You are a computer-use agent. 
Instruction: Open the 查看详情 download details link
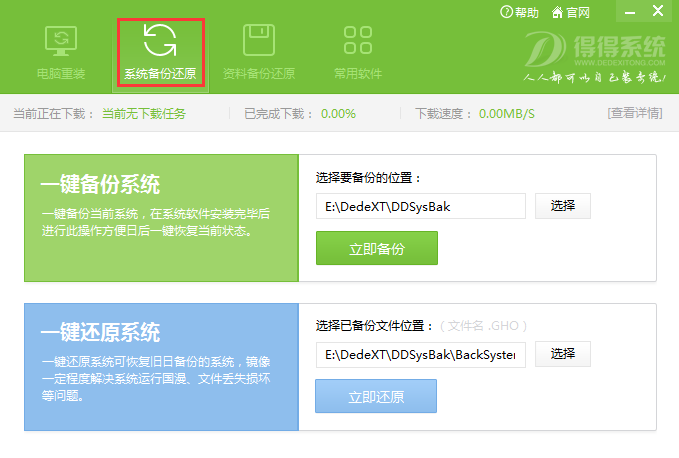click(634, 113)
